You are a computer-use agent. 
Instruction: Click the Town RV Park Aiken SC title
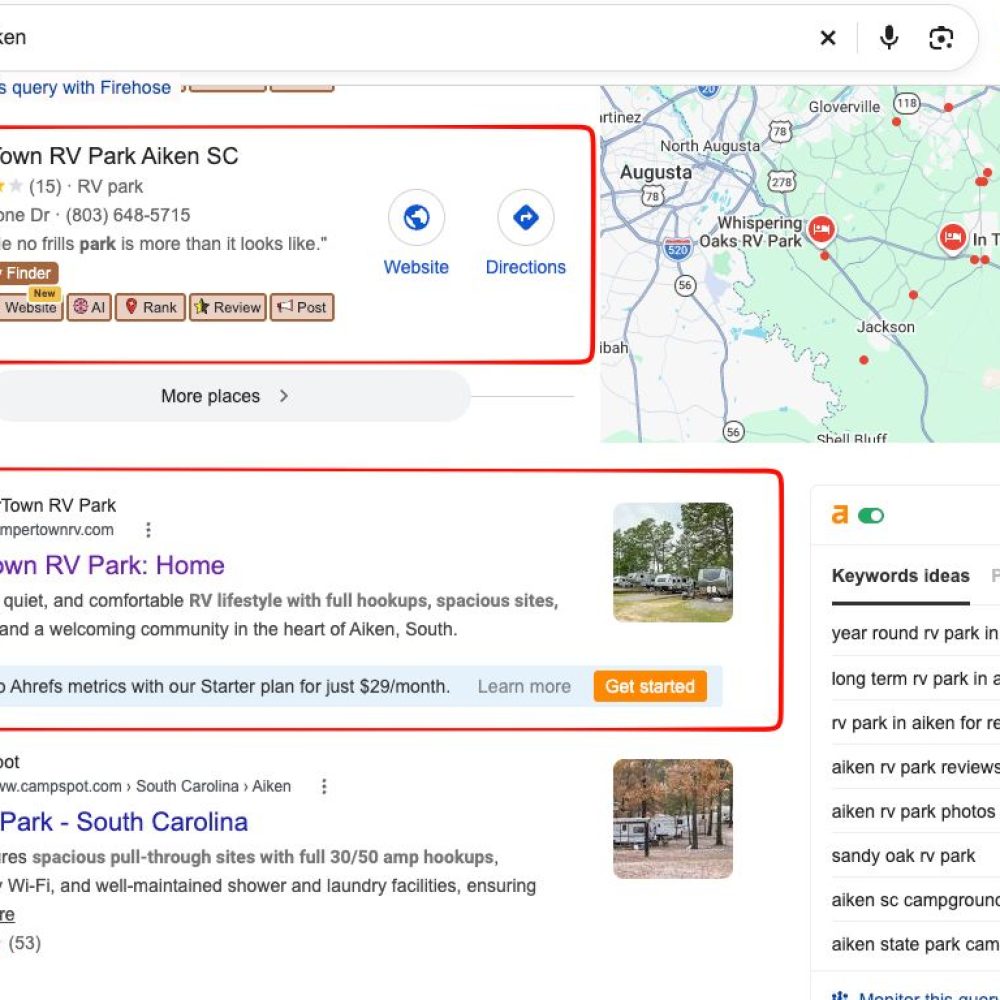pos(118,156)
